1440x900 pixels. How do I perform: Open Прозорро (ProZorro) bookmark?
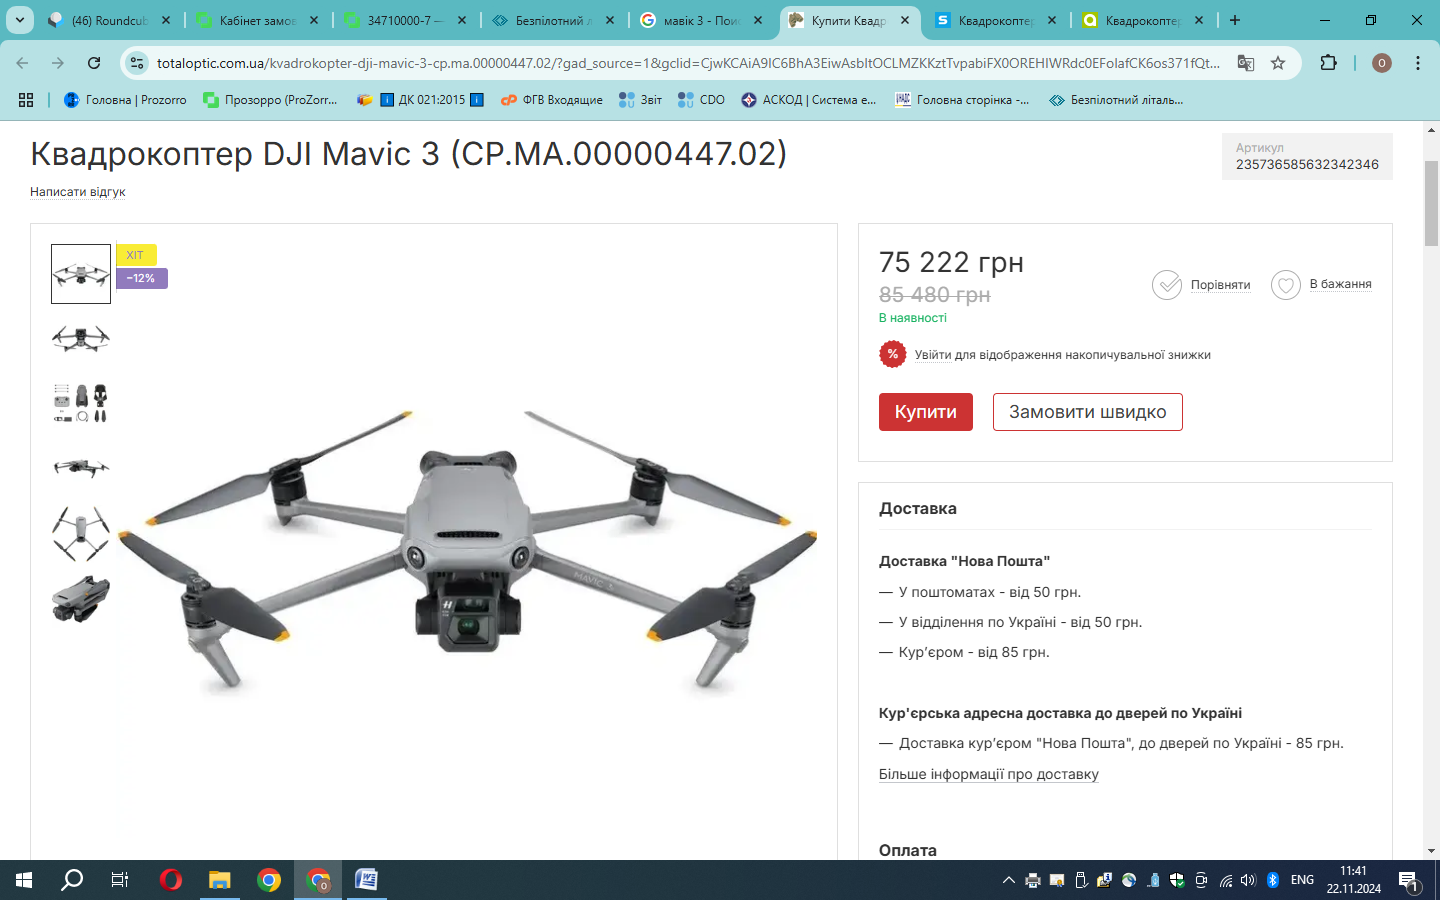coord(270,100)
